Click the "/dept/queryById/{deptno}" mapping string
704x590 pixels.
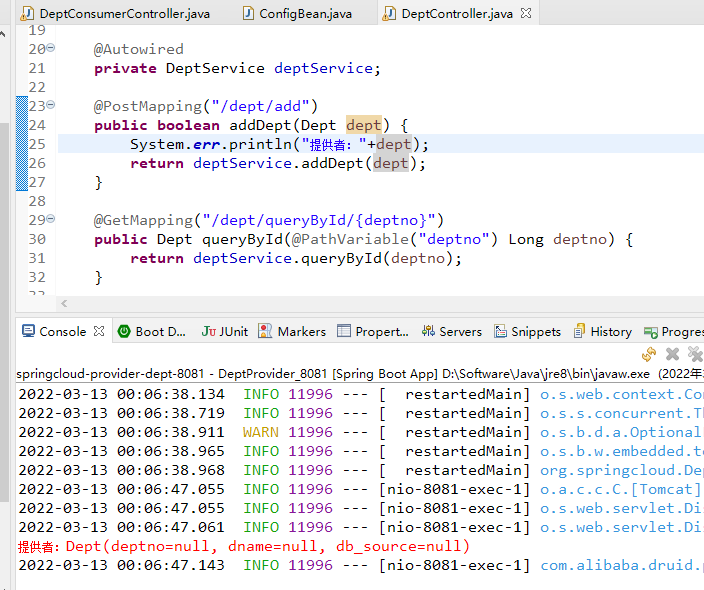tap(319, 220)
